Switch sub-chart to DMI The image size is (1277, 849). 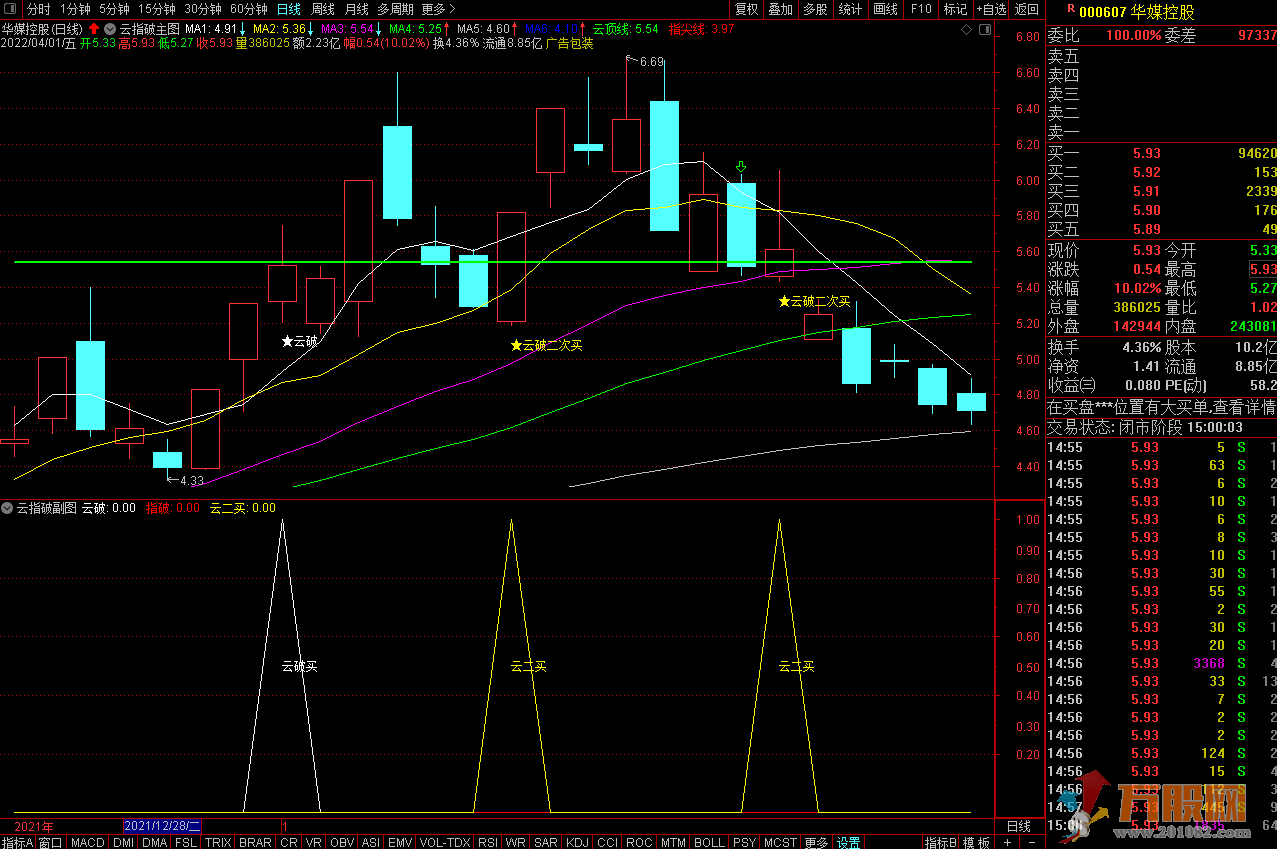pyautogui.click(x=123, y=842)
